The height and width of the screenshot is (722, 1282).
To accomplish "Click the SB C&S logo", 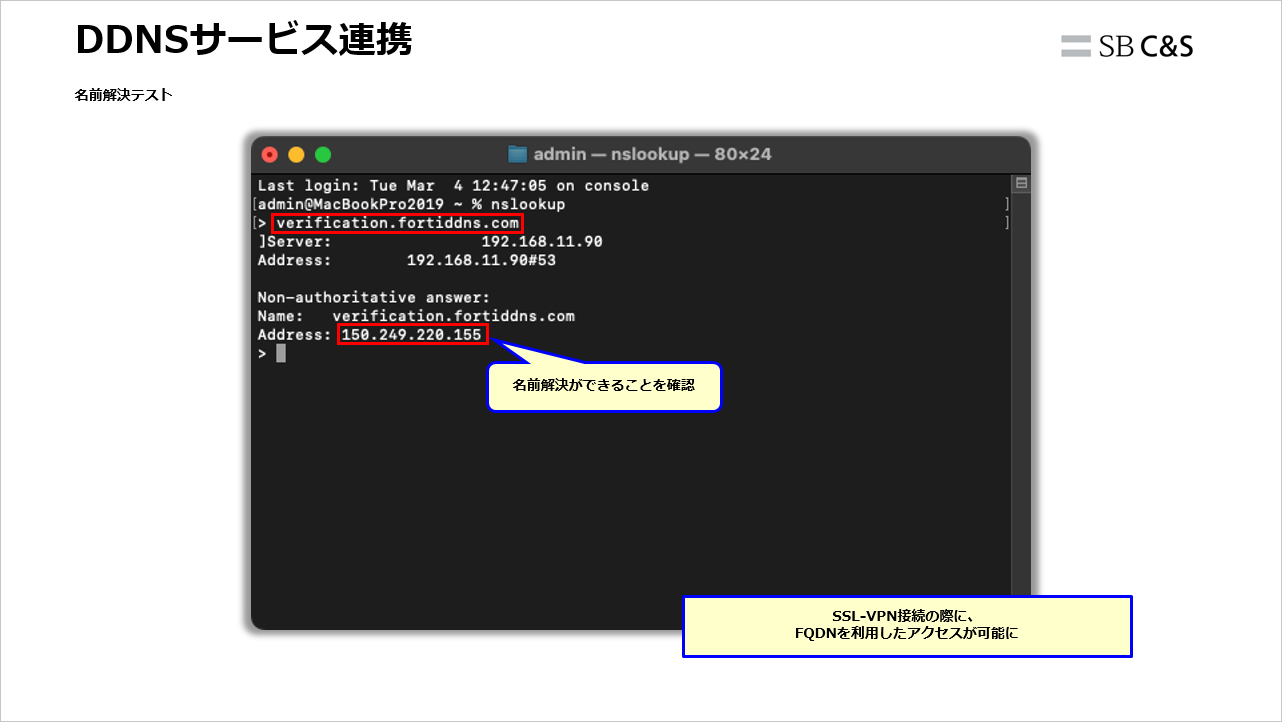I will coord(1127,45).
